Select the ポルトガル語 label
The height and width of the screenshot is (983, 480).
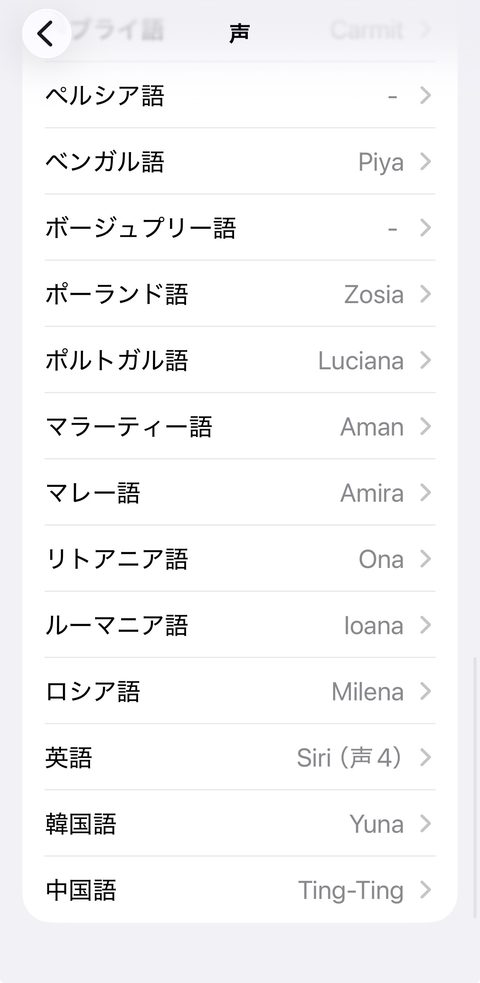pos(117,361)
